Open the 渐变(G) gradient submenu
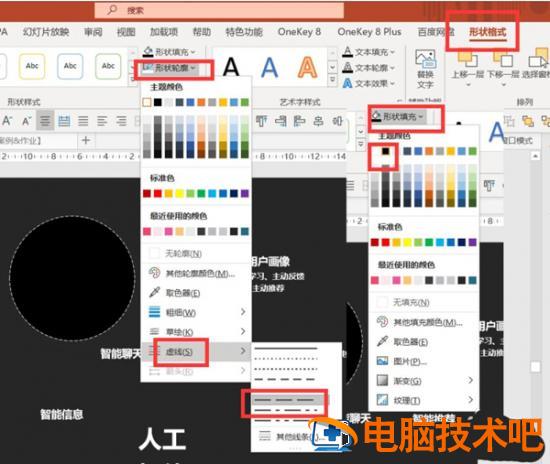 [x=424, y=381]
